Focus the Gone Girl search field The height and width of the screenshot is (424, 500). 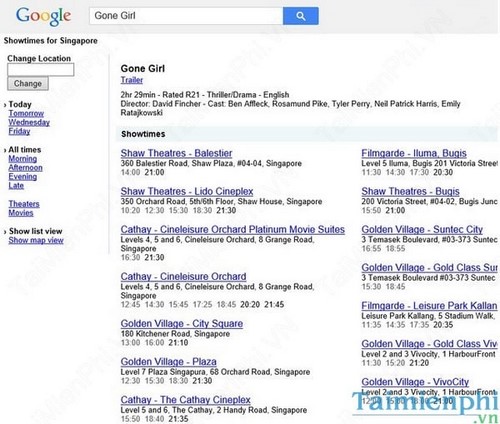tap(186, 16)
